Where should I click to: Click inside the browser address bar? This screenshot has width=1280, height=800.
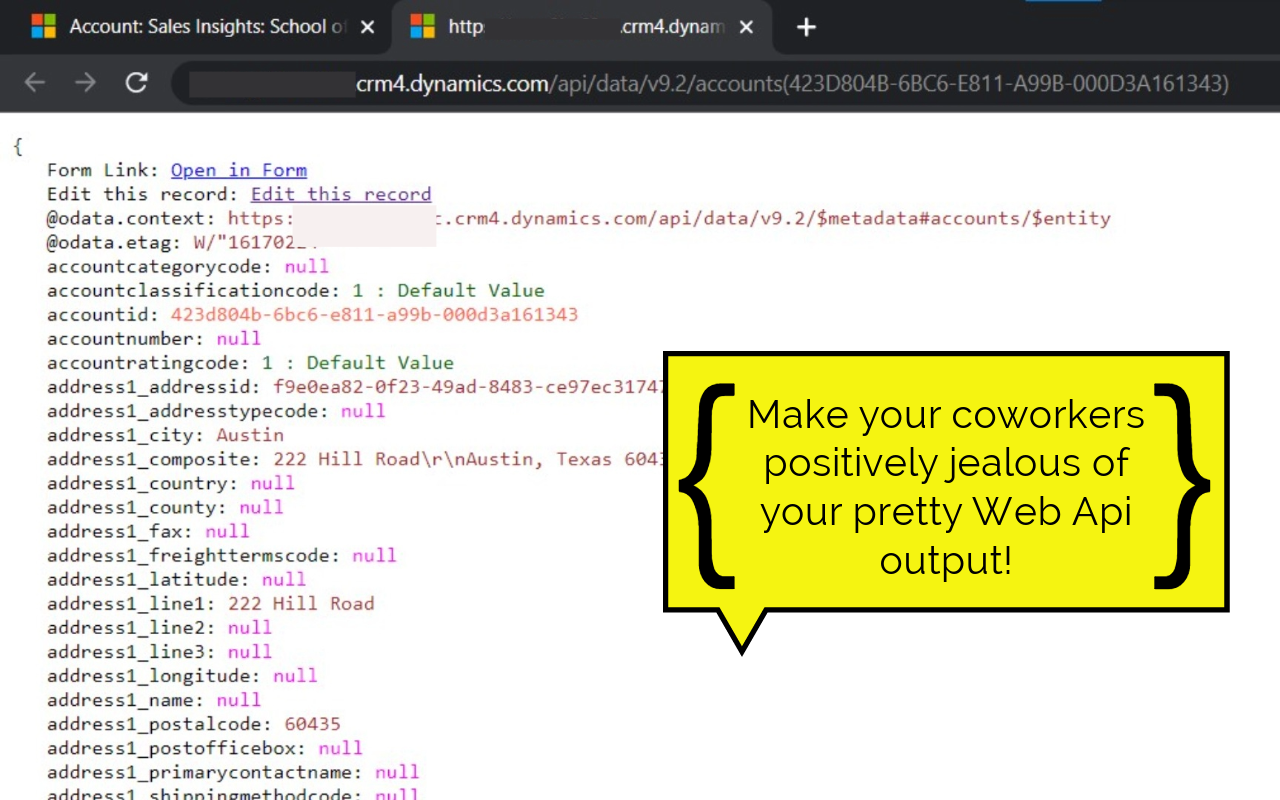[700, 84]
